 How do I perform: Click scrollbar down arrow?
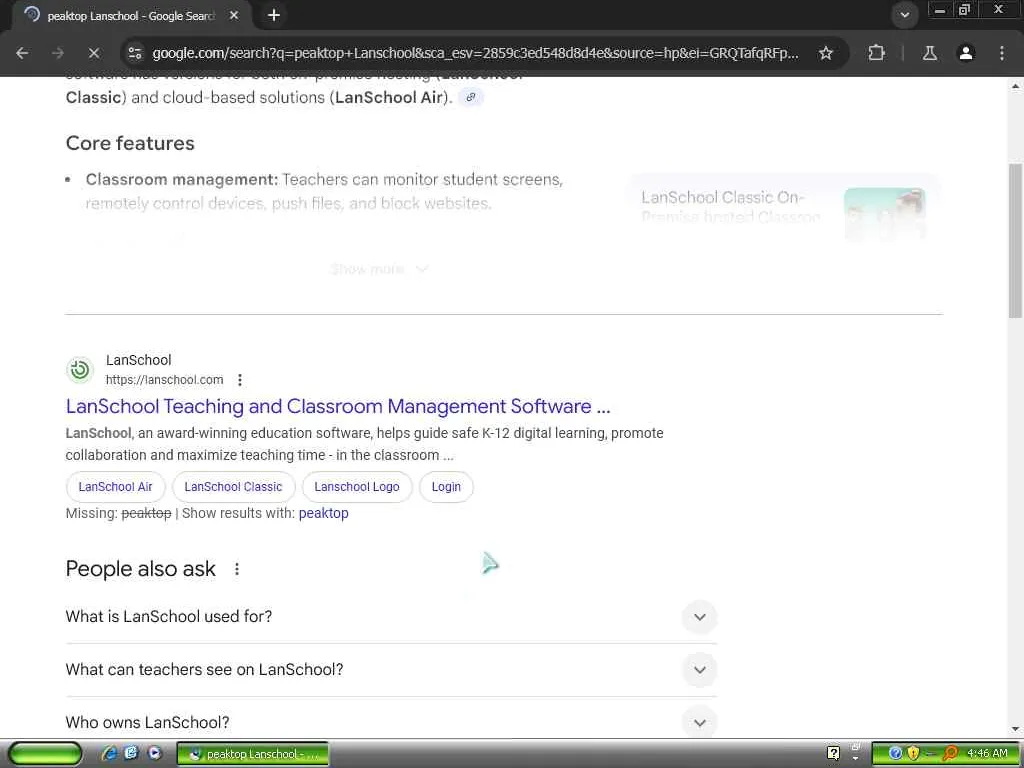pos(1016,729)
